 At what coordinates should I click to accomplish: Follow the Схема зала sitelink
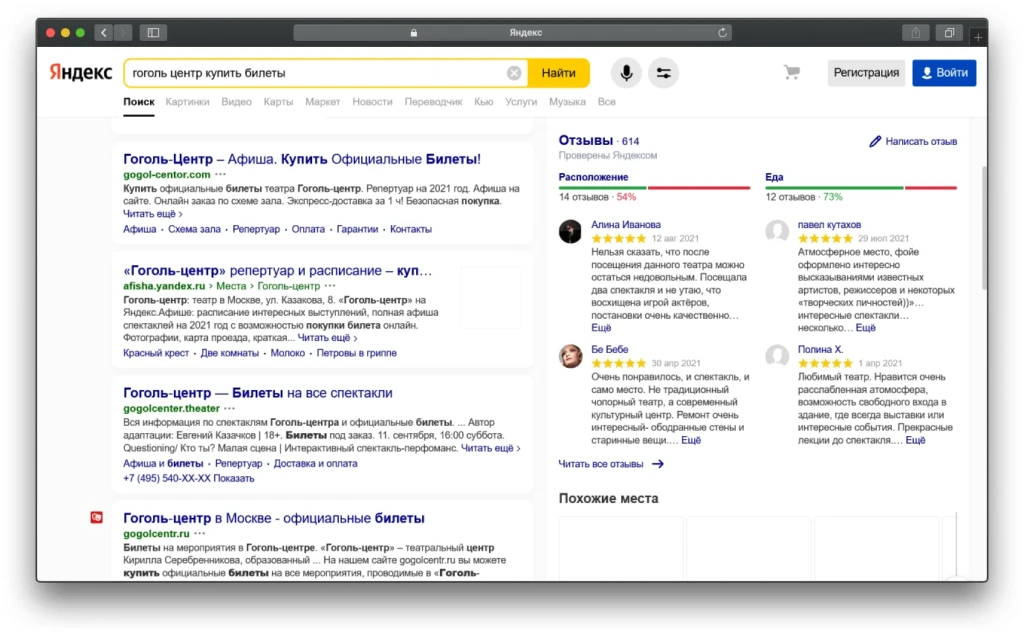point(194,229)
